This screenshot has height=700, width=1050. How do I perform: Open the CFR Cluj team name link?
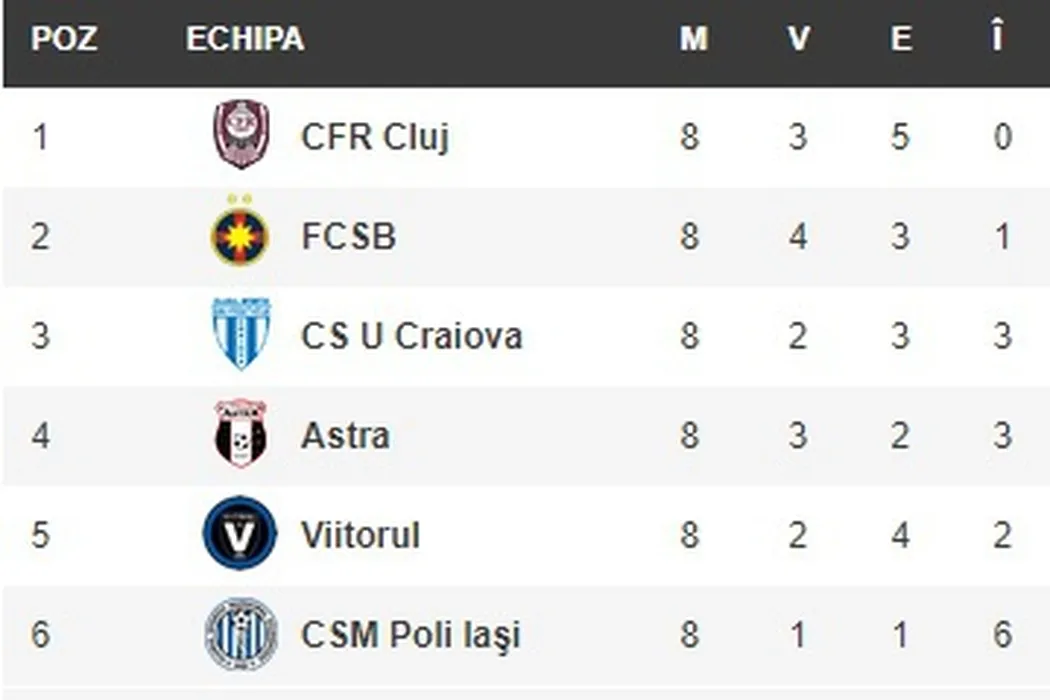375,137
